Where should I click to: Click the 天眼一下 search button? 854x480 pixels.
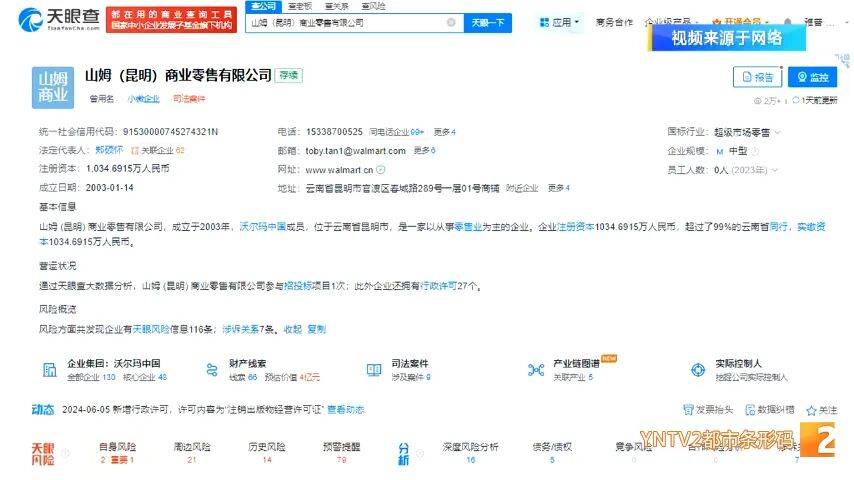[x=488, y=23]
